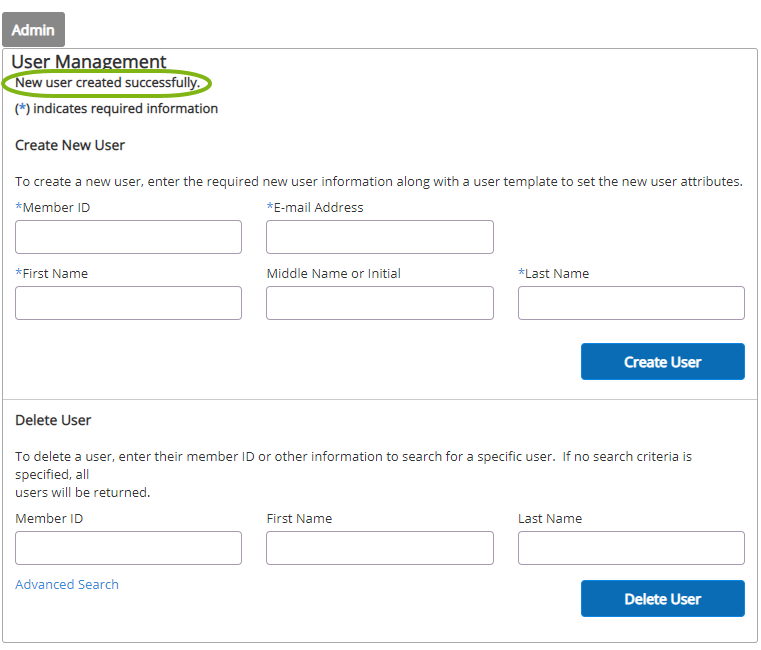Click the 'New user created successfully.' message
761x650 pixels.
[x=107, y=83]
